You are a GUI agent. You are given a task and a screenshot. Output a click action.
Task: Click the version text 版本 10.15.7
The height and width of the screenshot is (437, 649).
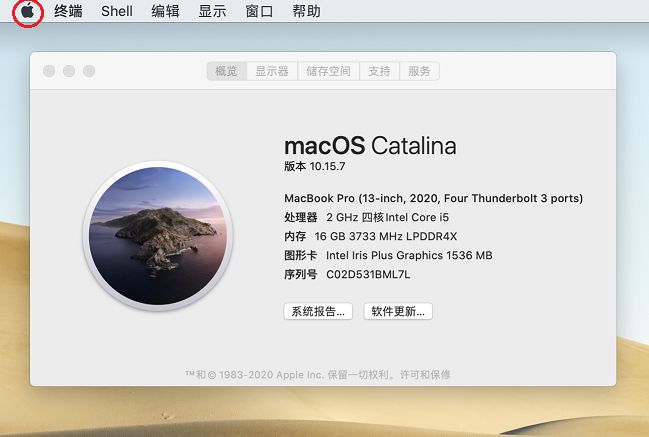[x=315, y=166]
